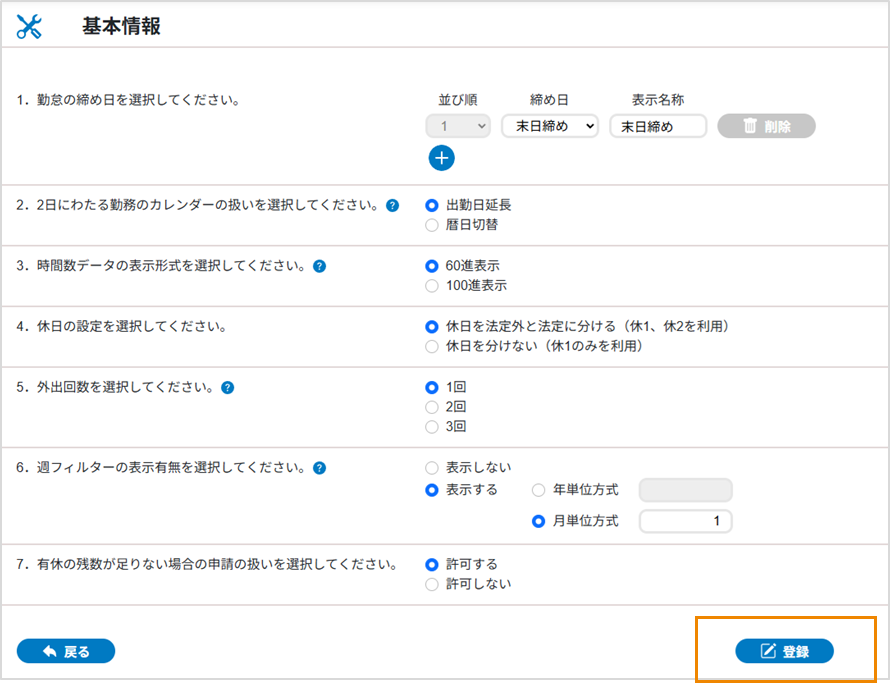Viewport: 890px width, 683px height.
Task: Choose 100進表示 display format
Action: (x=432, y=286)
